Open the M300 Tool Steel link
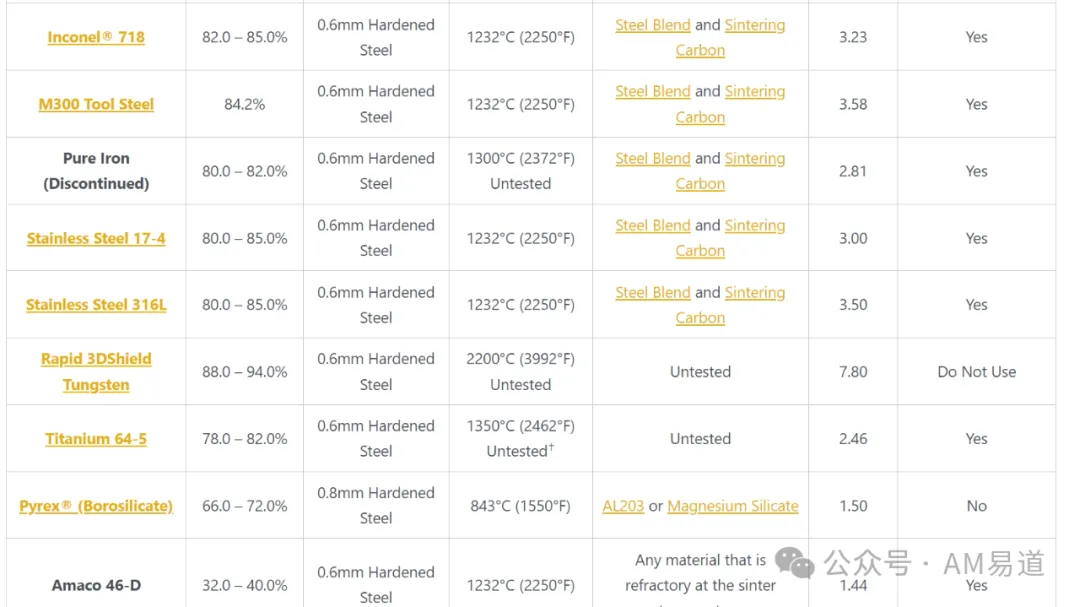The image size is (1080, 607). tap(96, 104)
